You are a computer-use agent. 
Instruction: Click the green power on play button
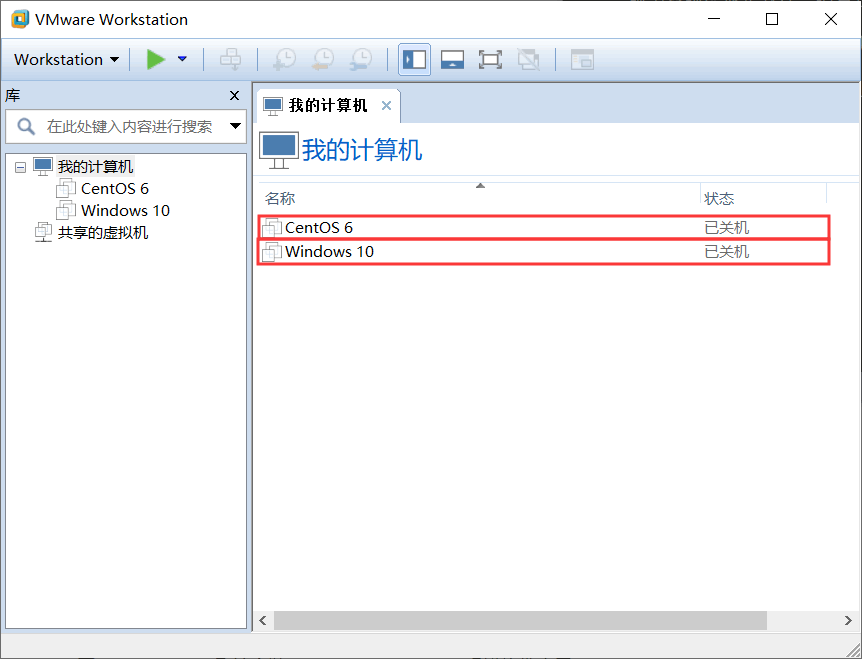[156, 60]
